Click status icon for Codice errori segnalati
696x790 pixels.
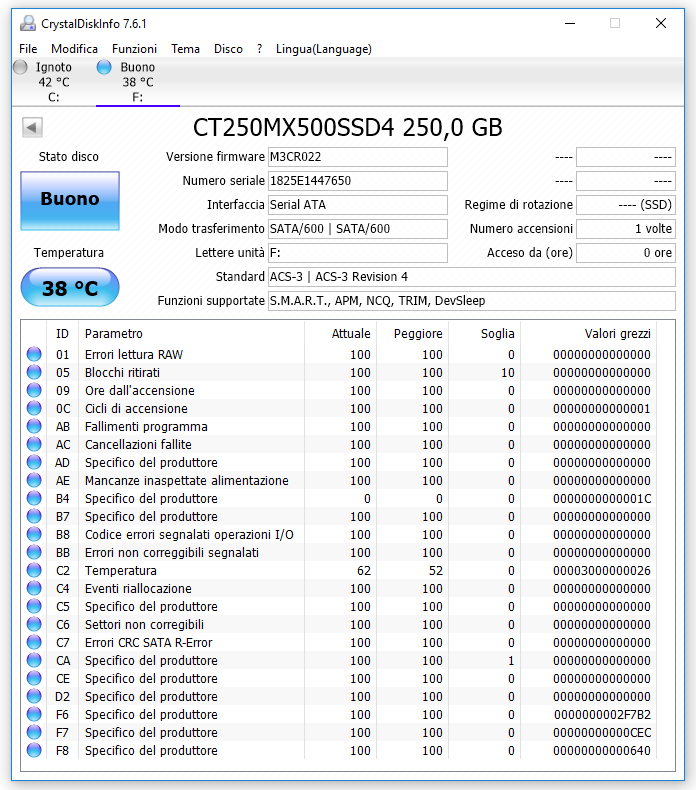pos(34,534)
